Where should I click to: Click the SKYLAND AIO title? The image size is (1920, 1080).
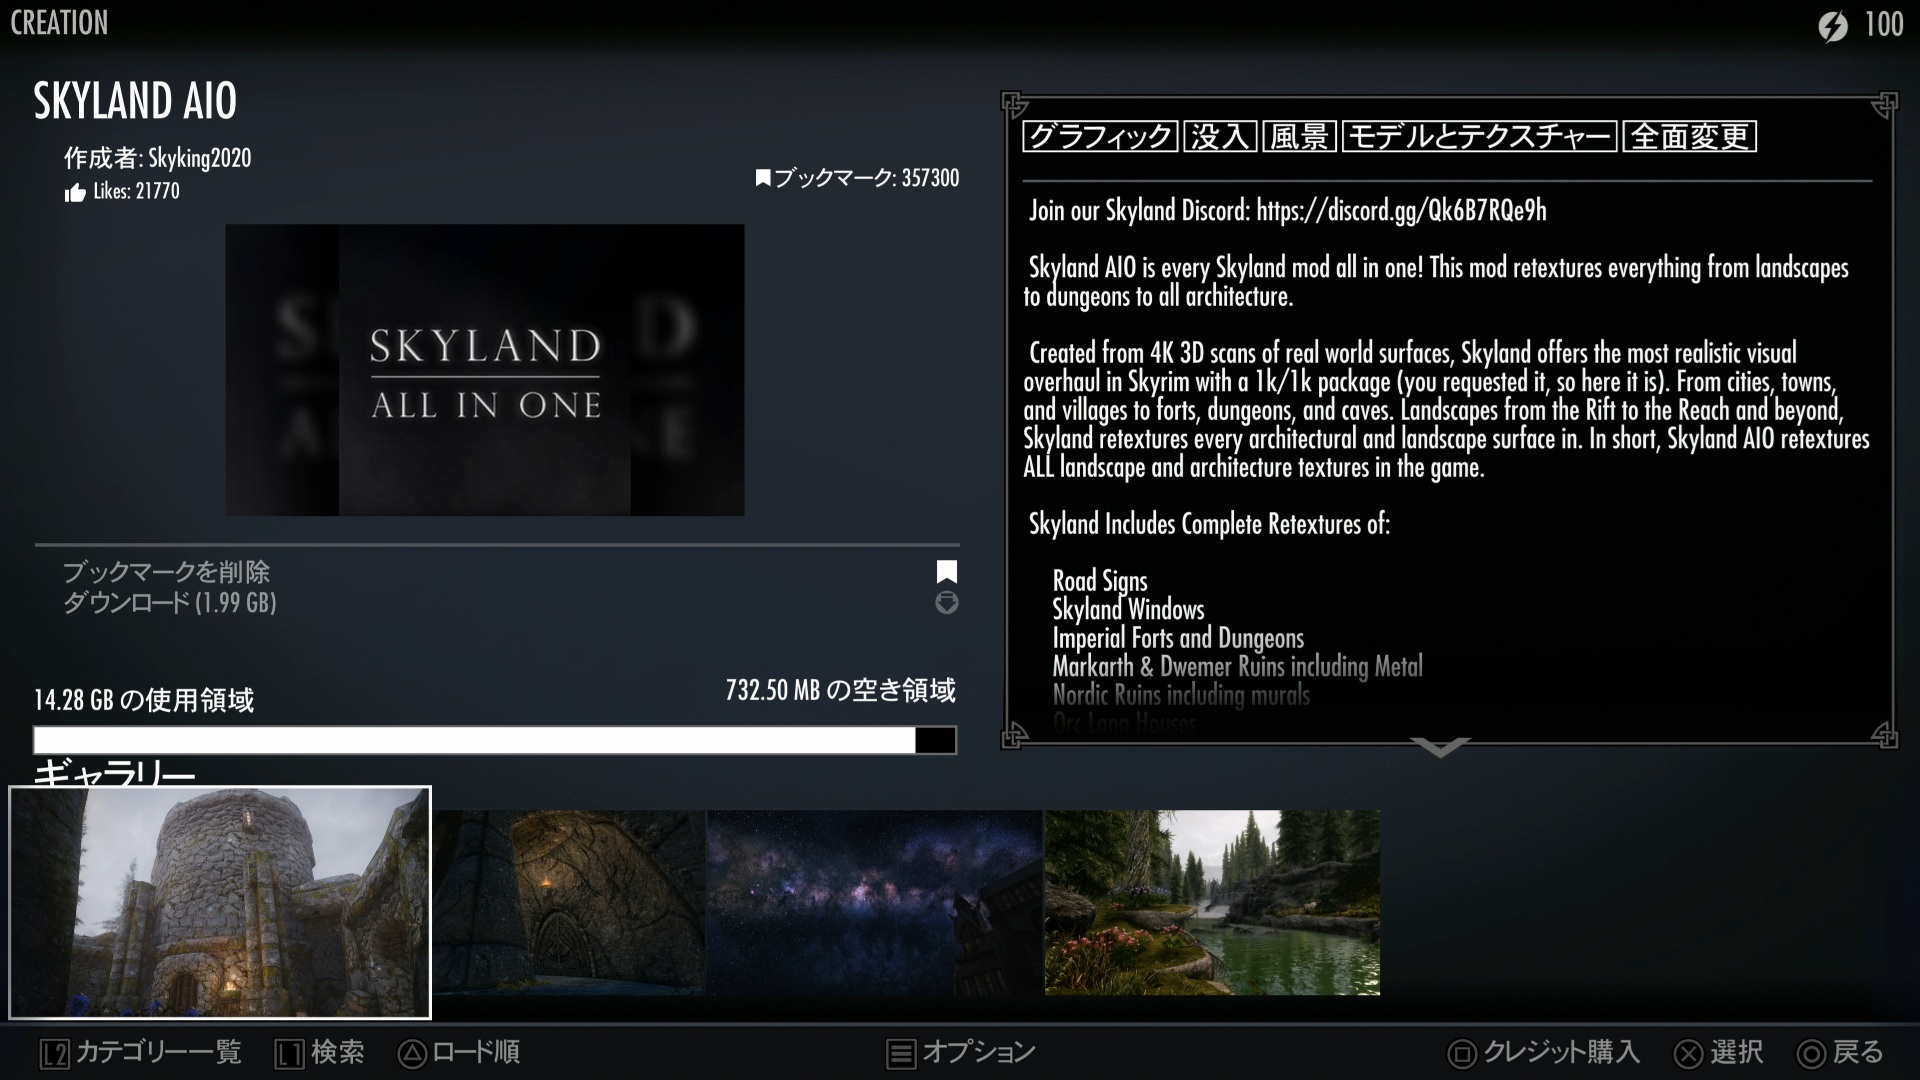tap(135, 101)
